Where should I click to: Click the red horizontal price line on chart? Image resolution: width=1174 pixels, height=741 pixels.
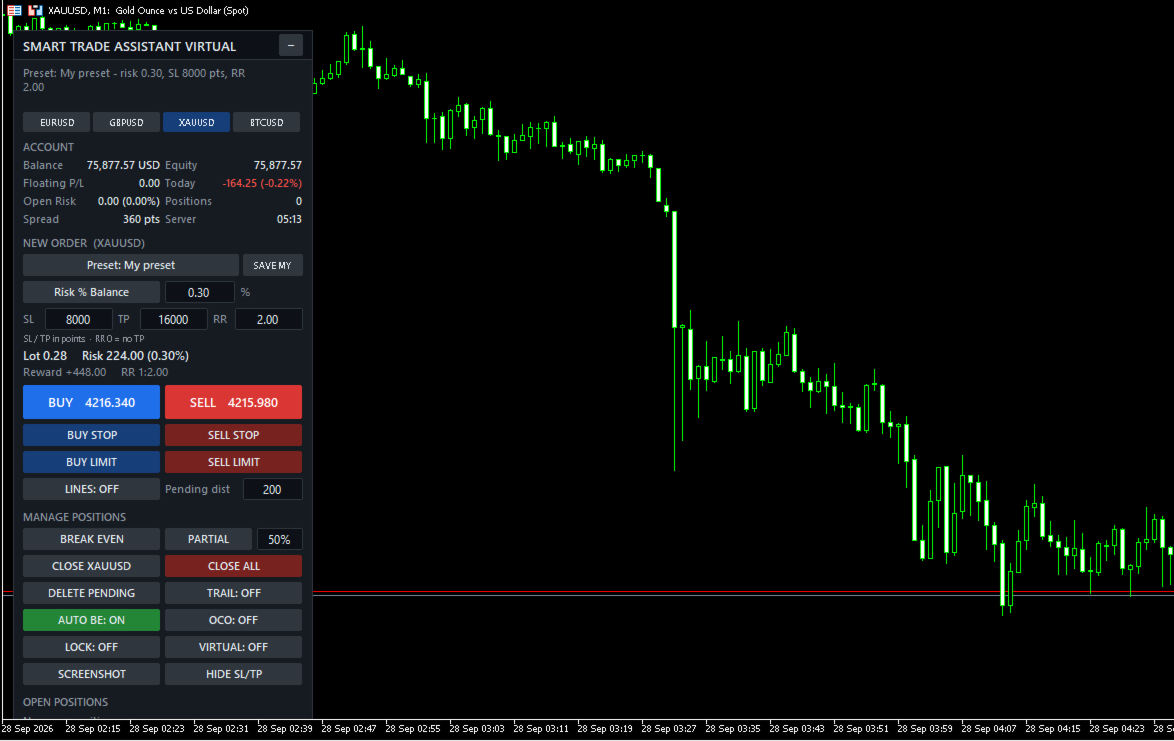pyautogui.click(x=743, y=591)
